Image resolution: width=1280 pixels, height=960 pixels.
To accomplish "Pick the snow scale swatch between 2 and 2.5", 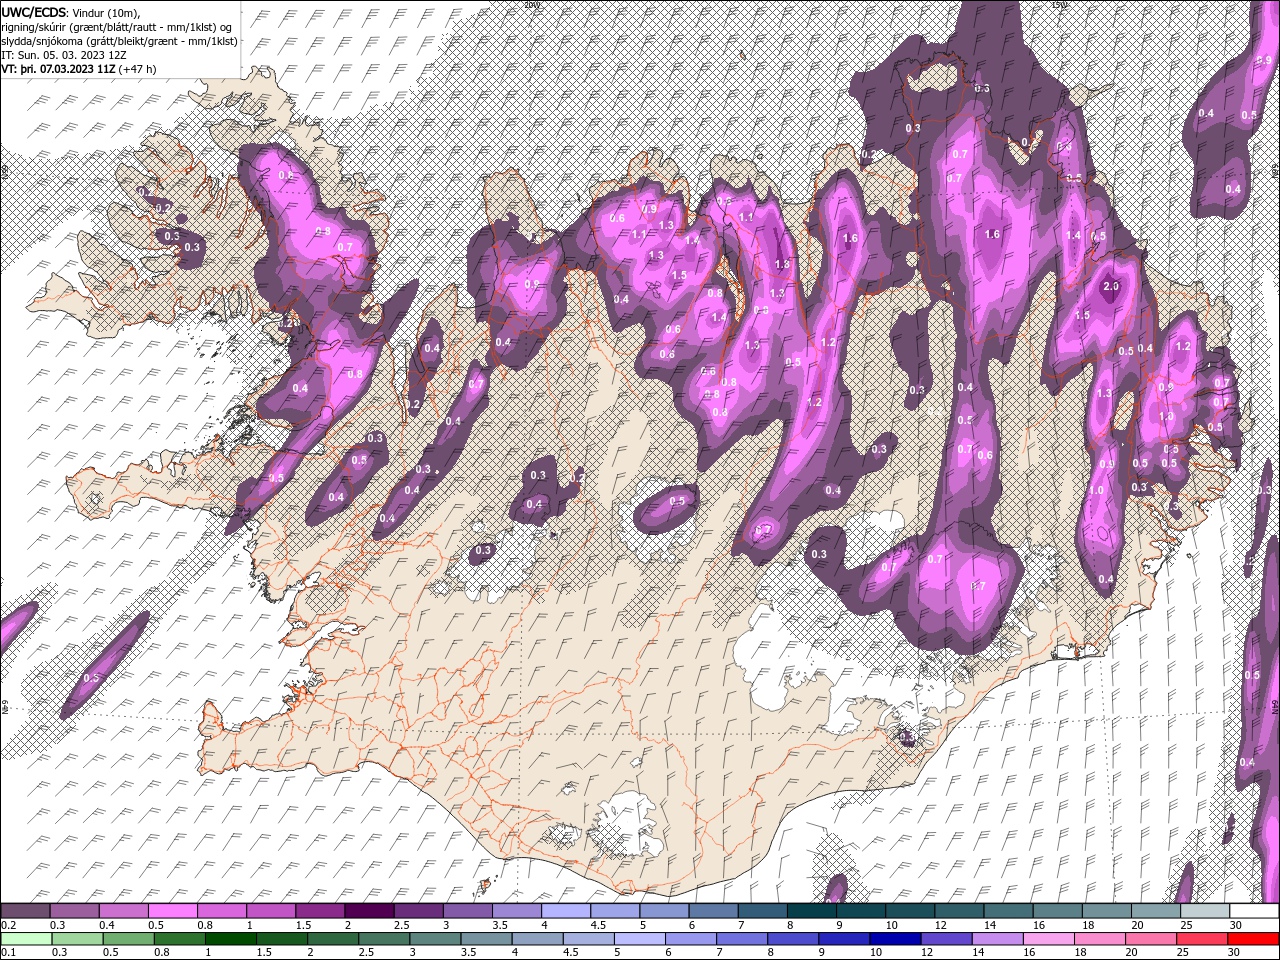I will pos(370,910).
